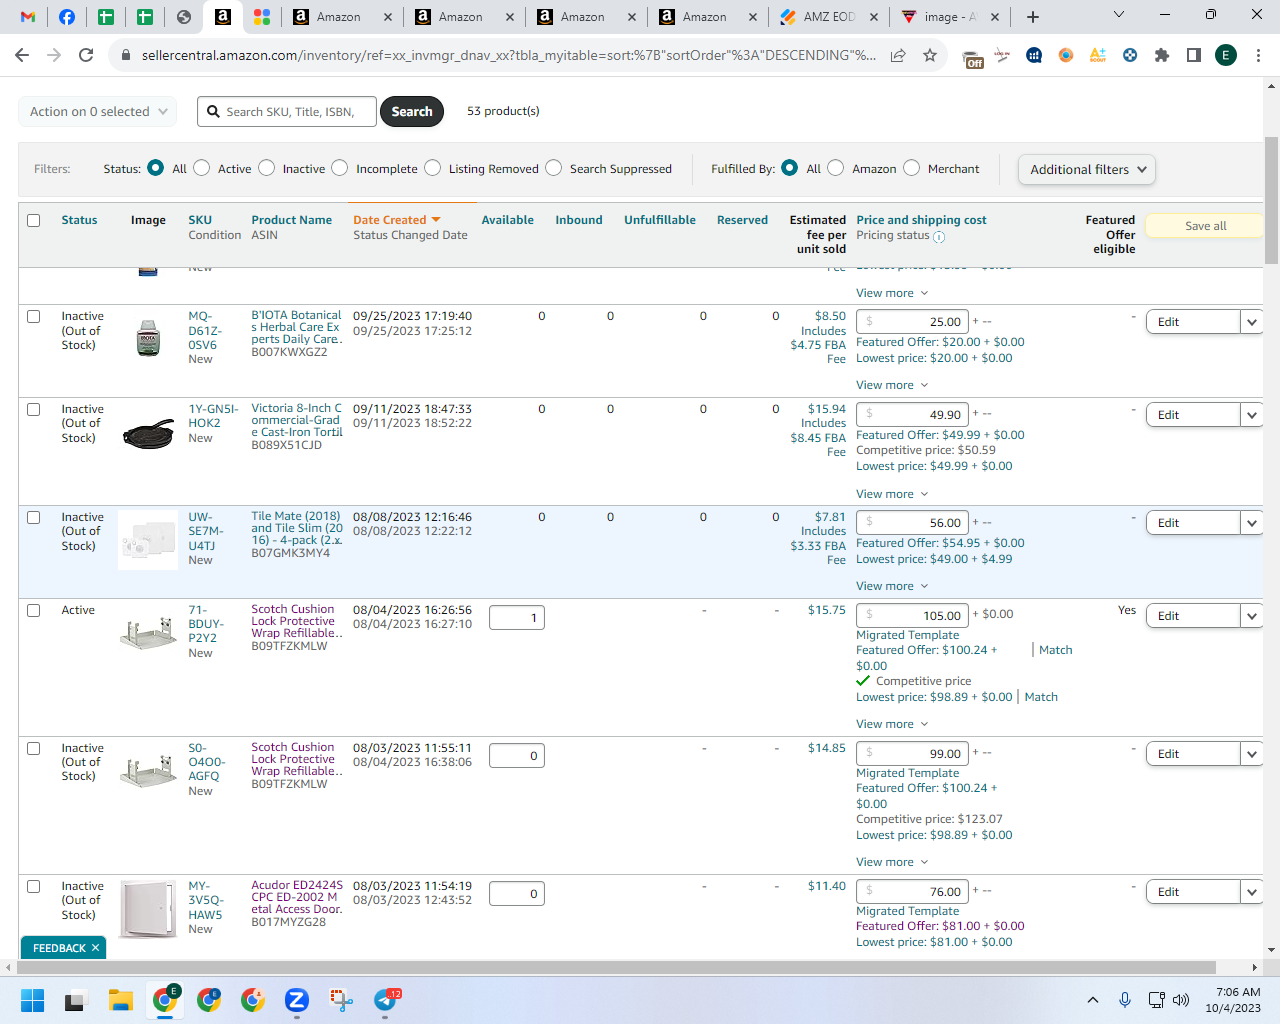Screen dimensions: 1280x1024
Task: Open the Facebook pinned tab
Action: pyautogui.click(x=67, y=17)
